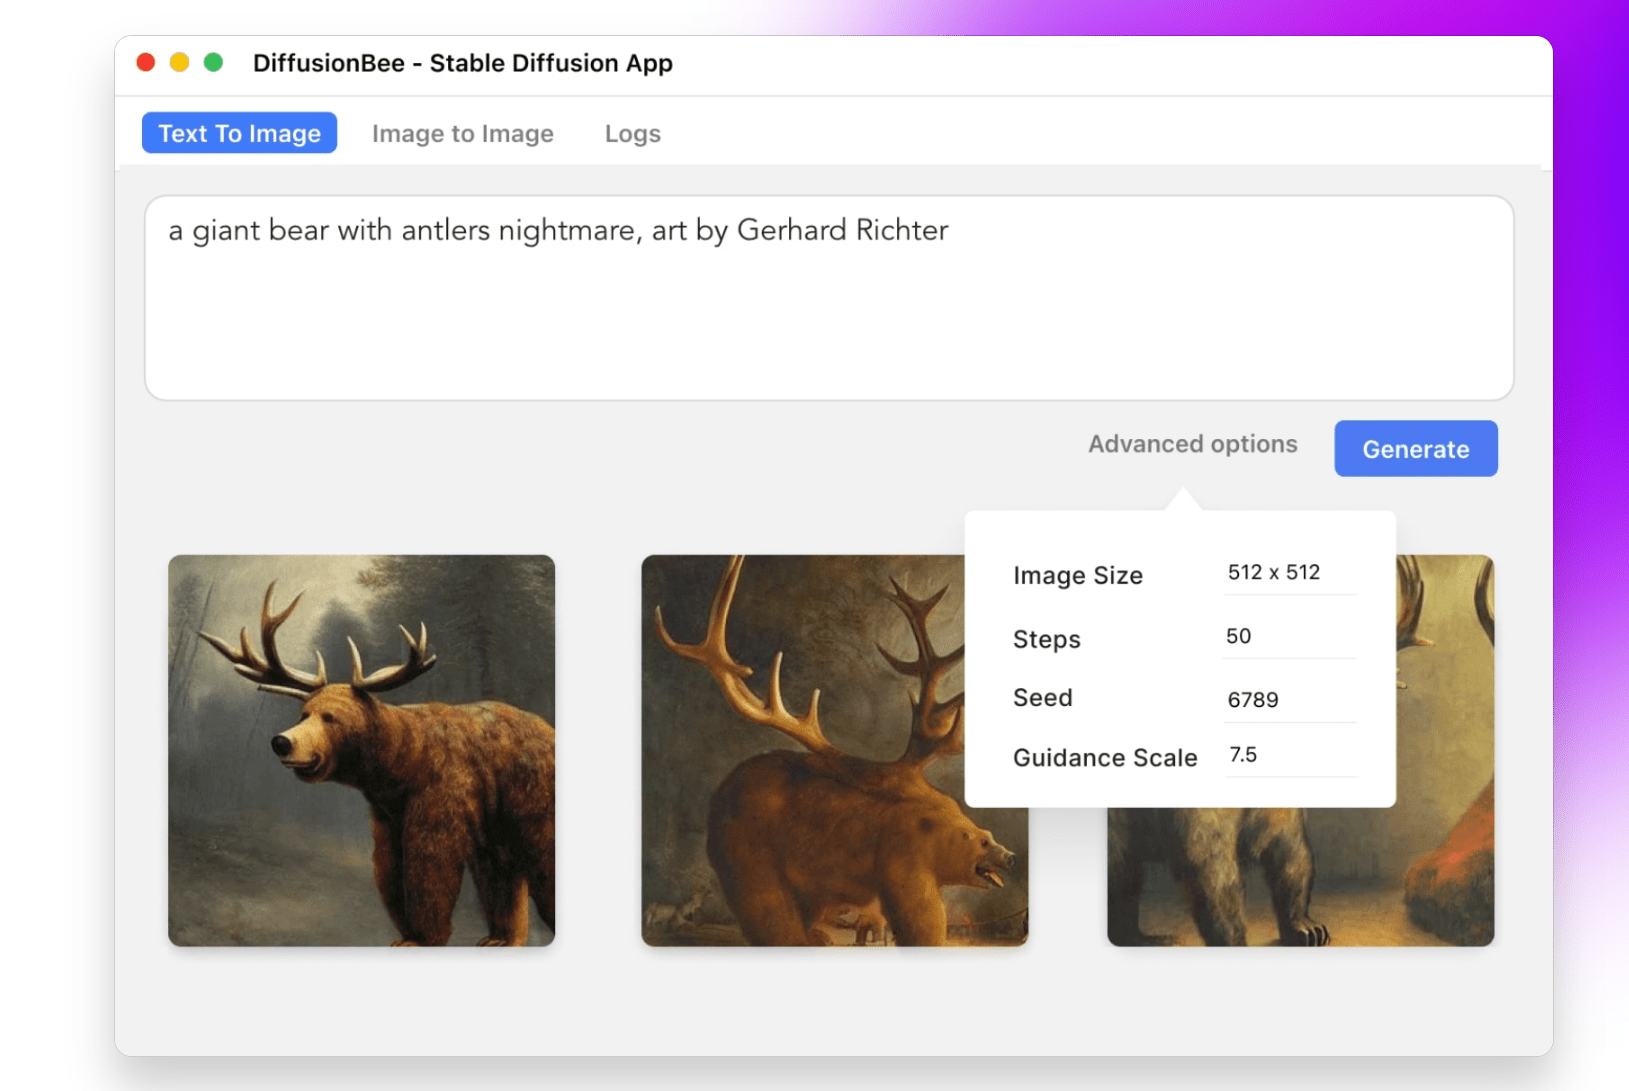Close the window with the red button
The image size is (1629, 1091).
146,63
